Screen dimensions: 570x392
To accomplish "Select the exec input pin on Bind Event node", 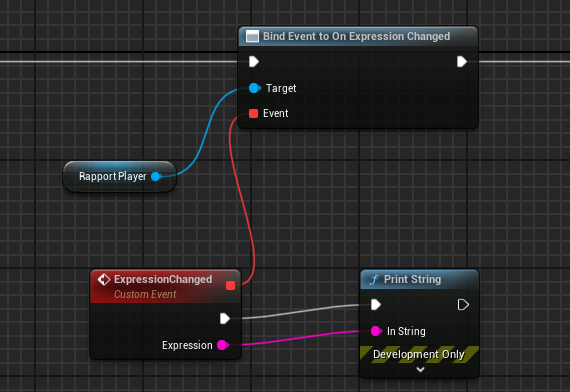I will [x=254, y=62].
